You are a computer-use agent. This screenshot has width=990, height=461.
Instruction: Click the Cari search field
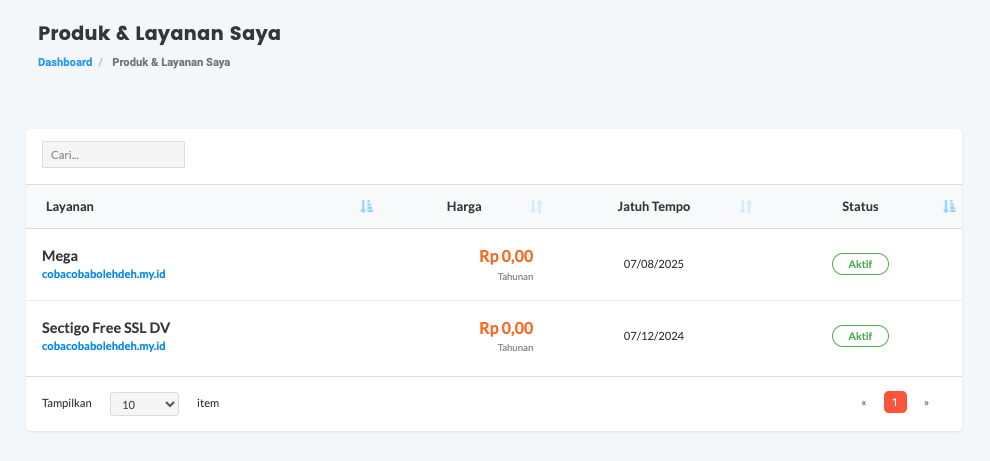click(113, 155)
